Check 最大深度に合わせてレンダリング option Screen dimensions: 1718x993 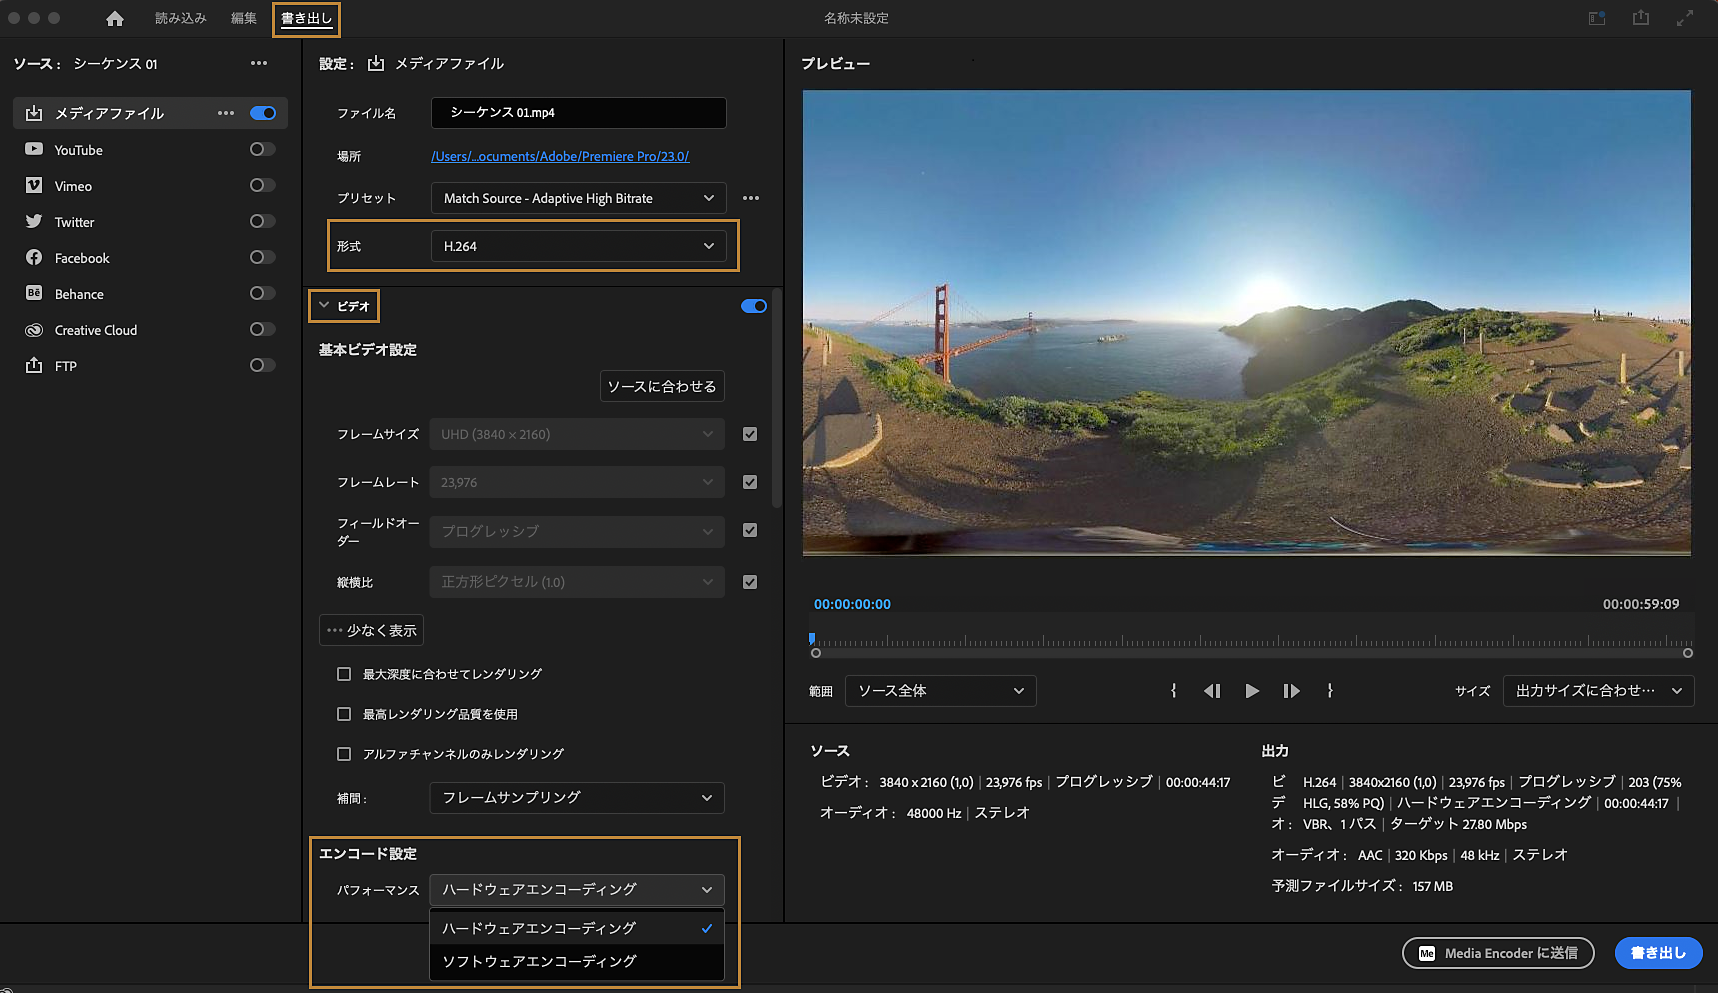(344, 673)
